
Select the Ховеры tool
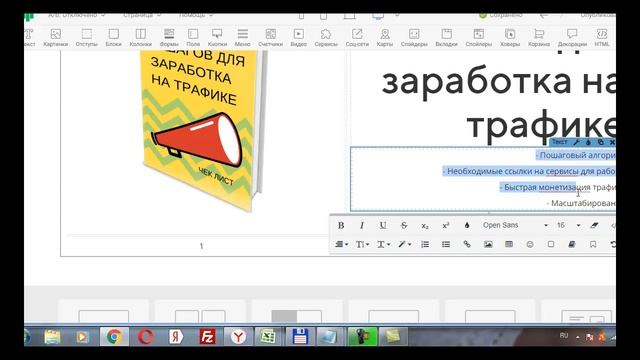[510, 37]
